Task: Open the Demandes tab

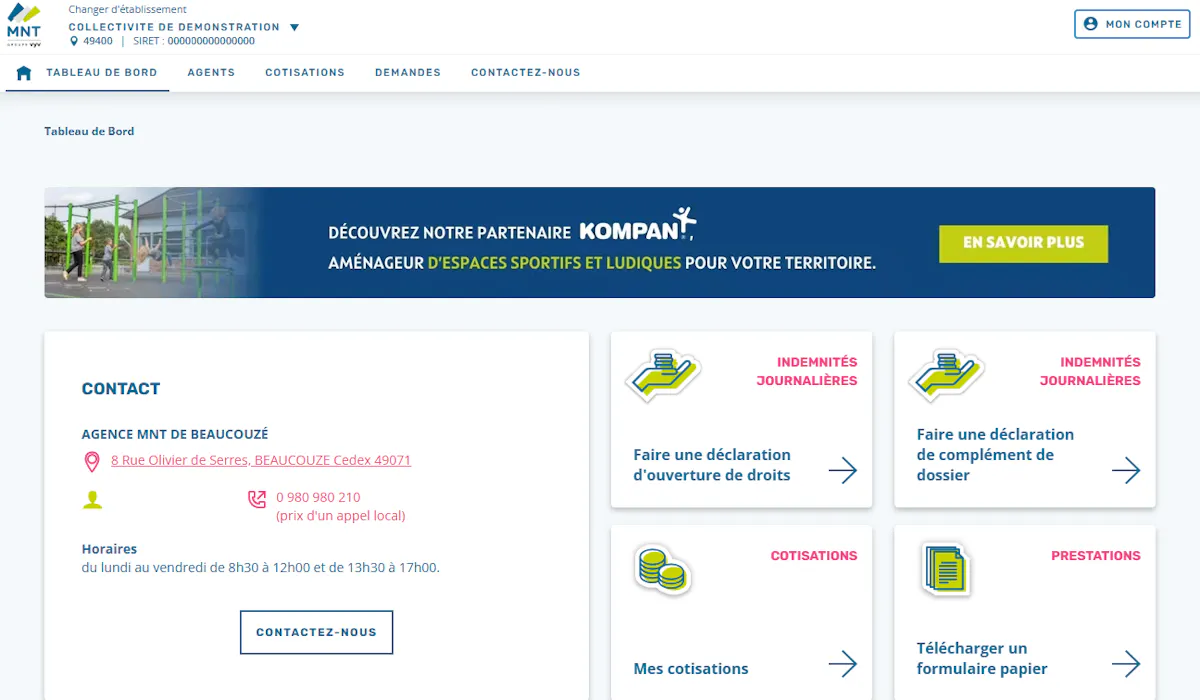Action: click(x=407, y=72)
